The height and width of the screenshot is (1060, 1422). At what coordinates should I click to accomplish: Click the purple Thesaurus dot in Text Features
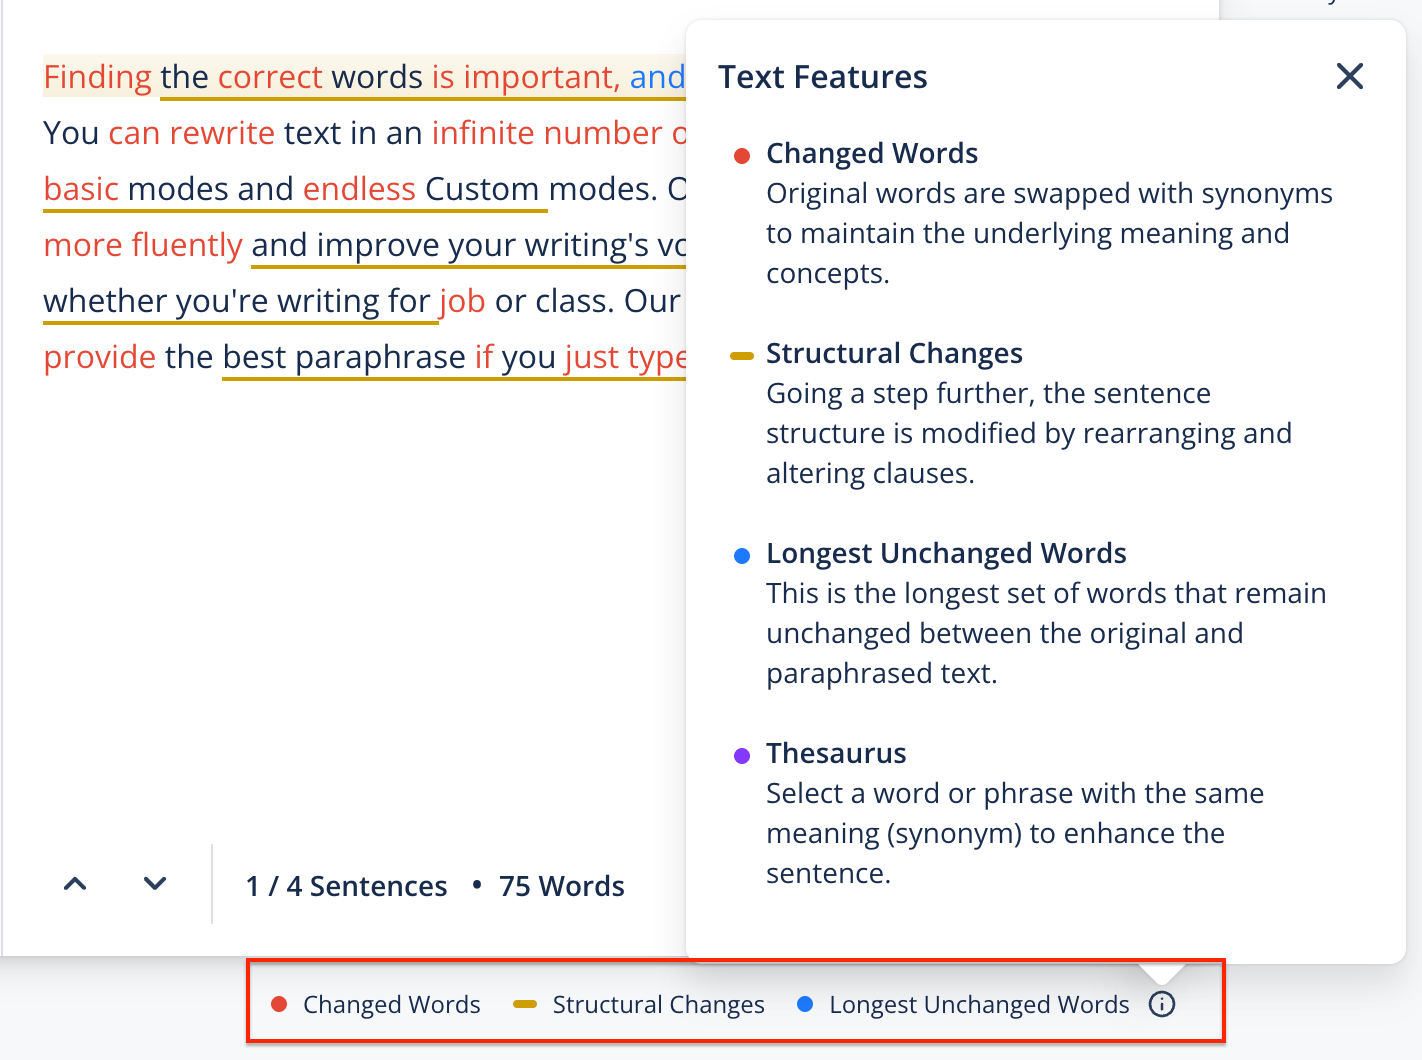pyautogui.click(x=742, y=755)
